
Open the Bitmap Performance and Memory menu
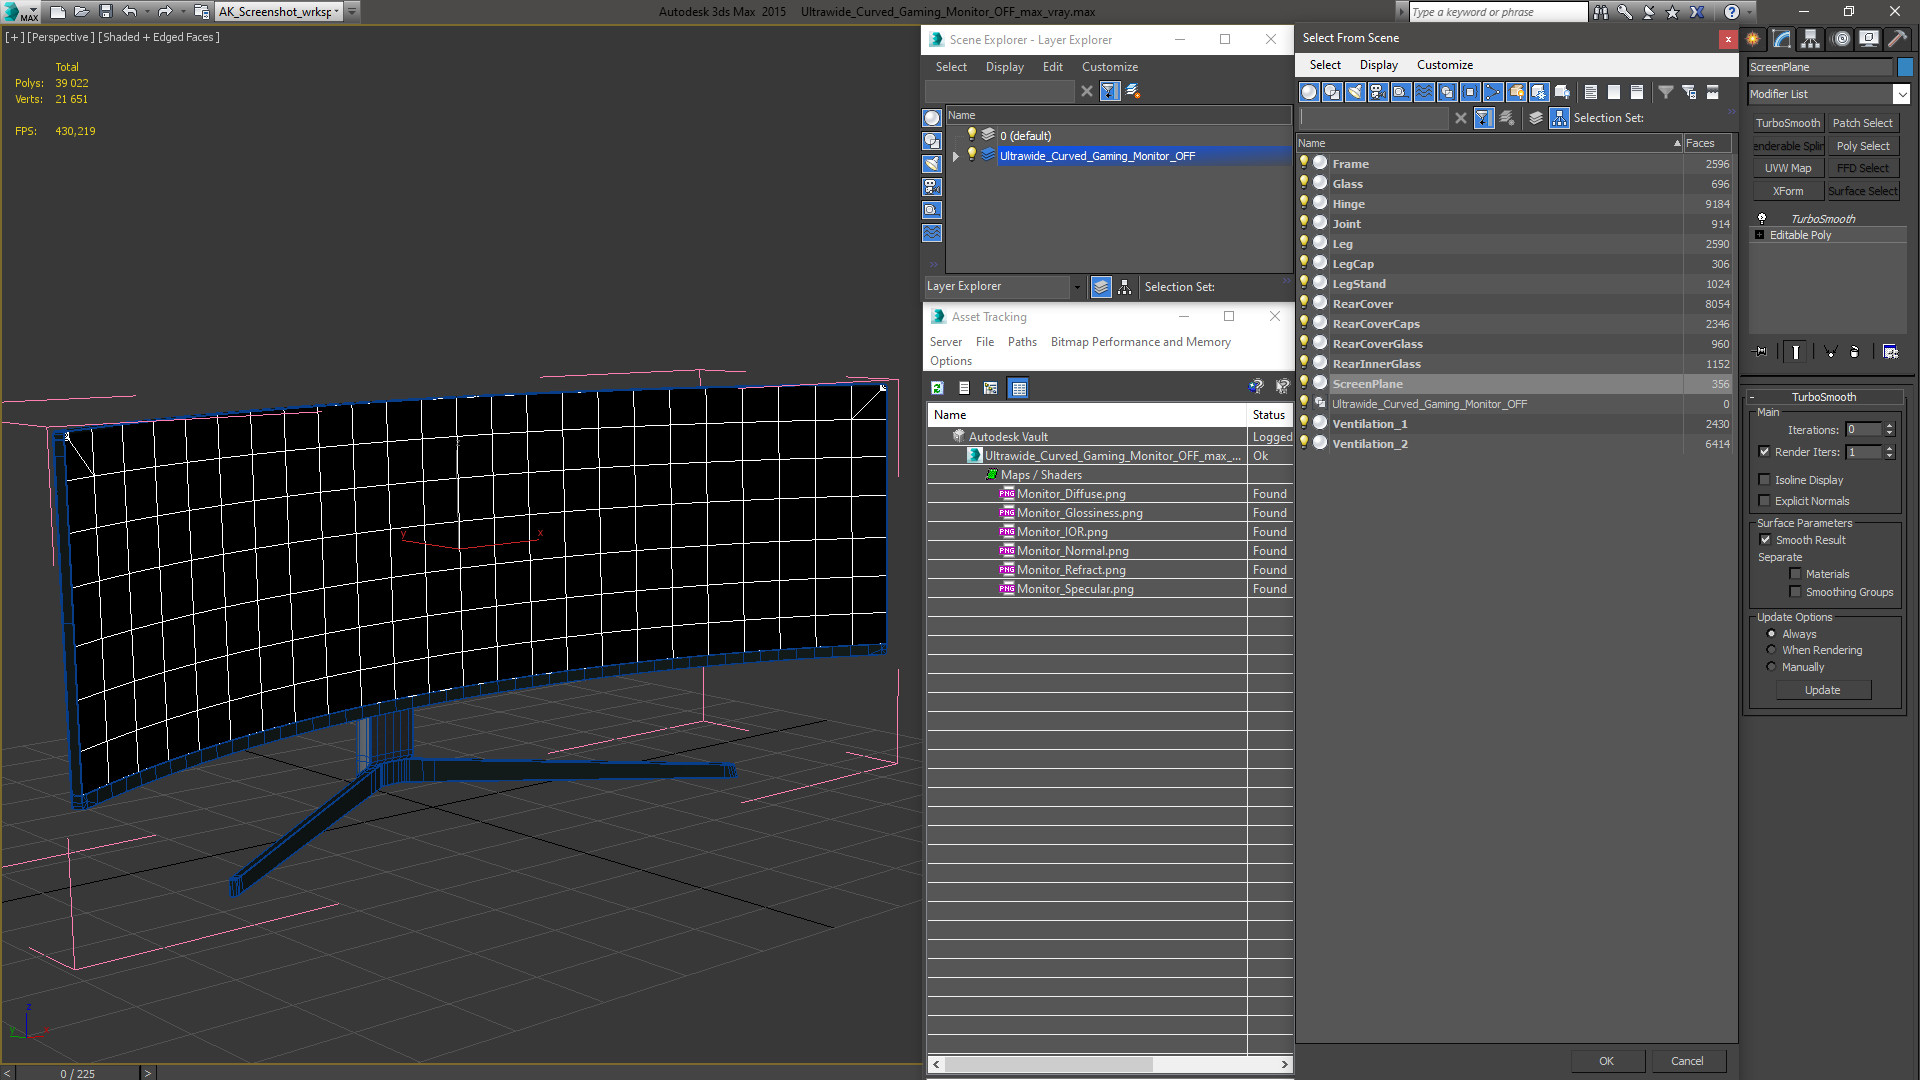(1139, 342)
